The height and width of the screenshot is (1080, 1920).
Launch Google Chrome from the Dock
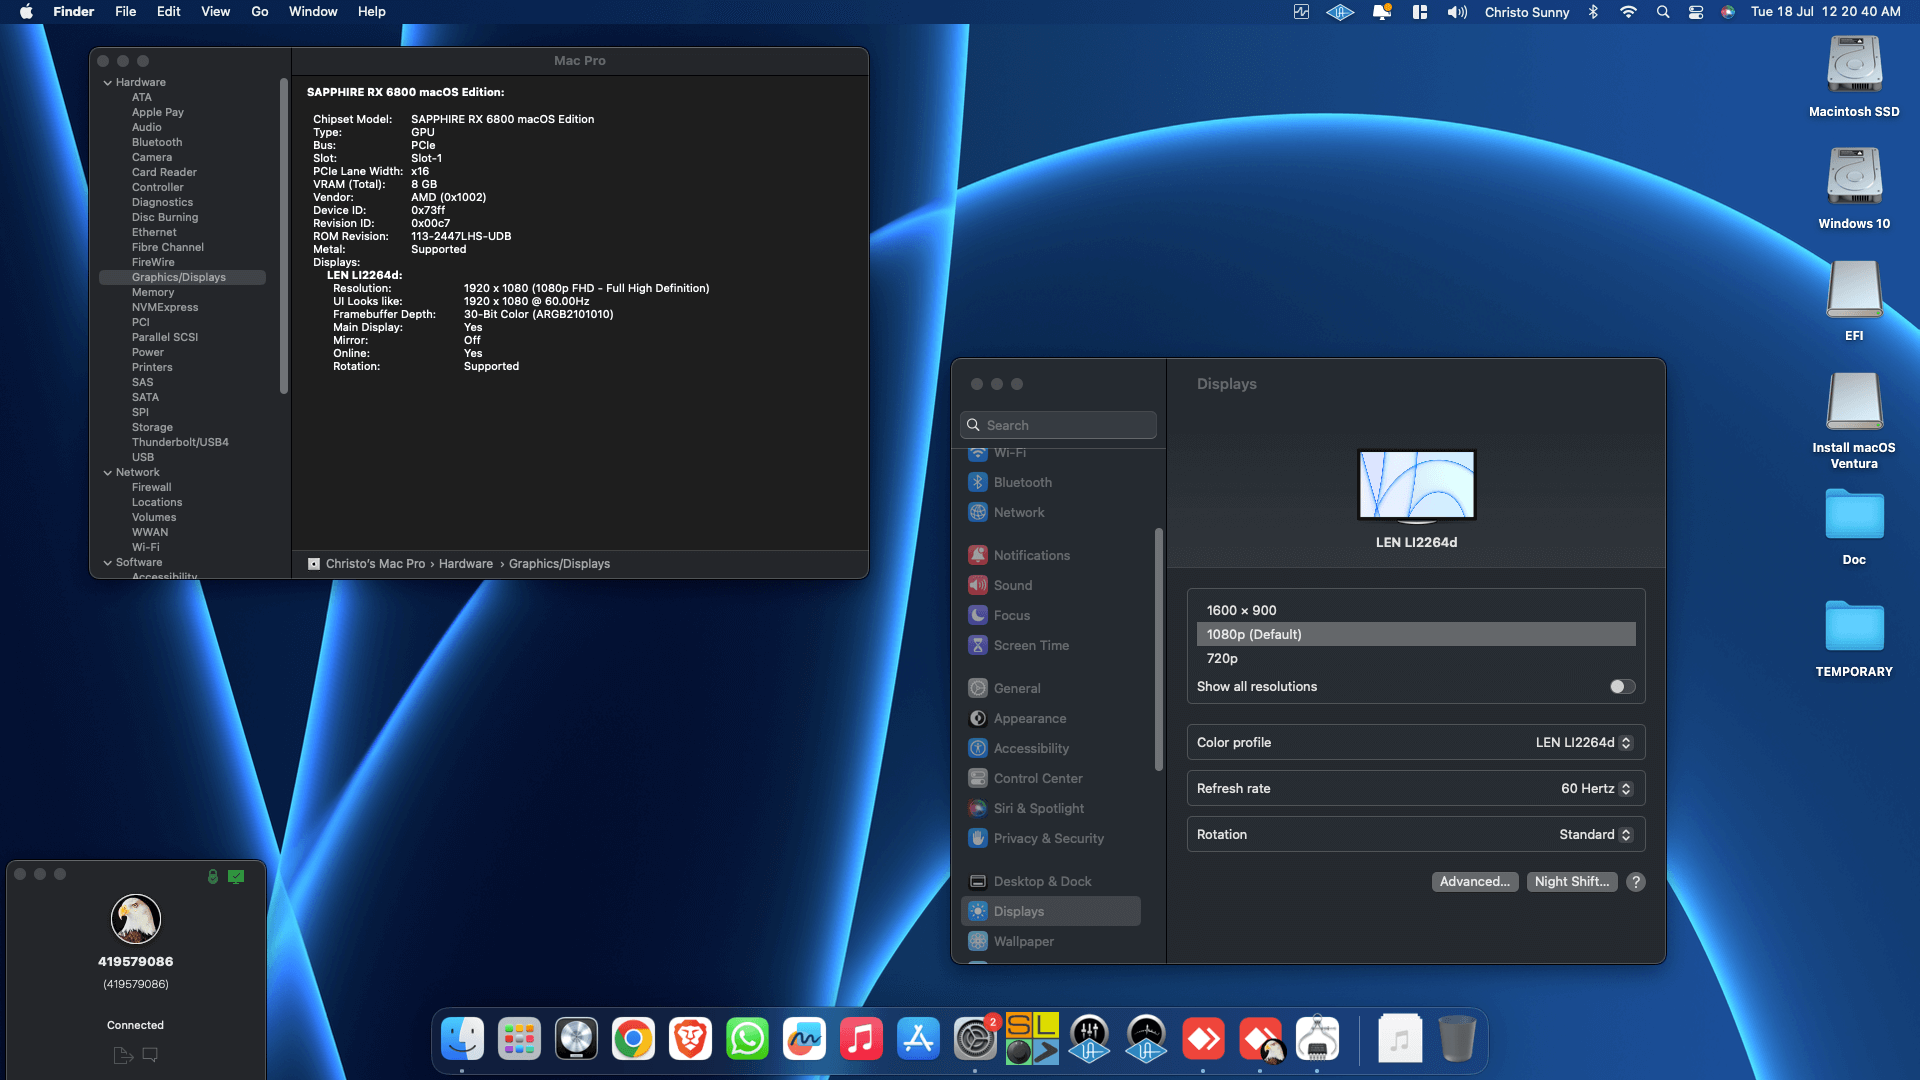[633, 1040]
